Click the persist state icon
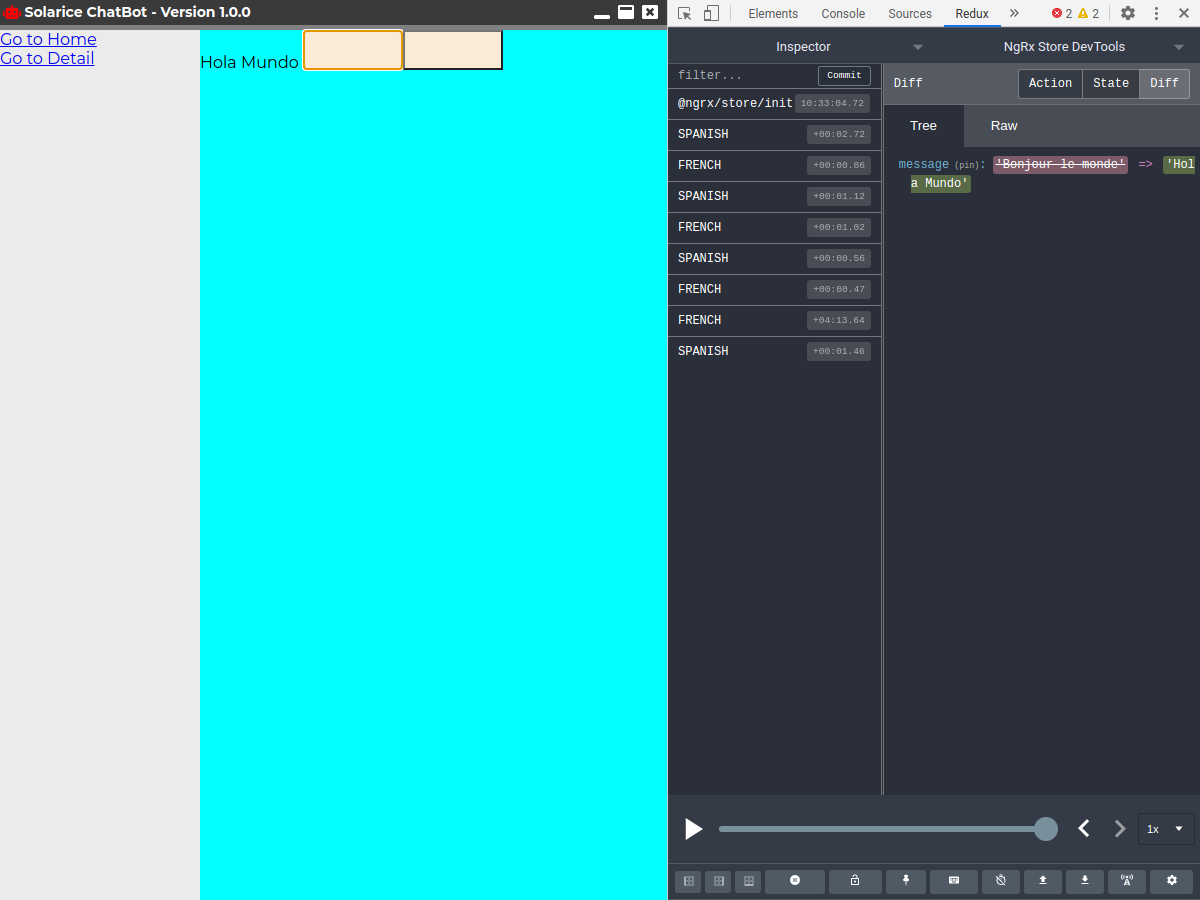 click(1001, 881)
